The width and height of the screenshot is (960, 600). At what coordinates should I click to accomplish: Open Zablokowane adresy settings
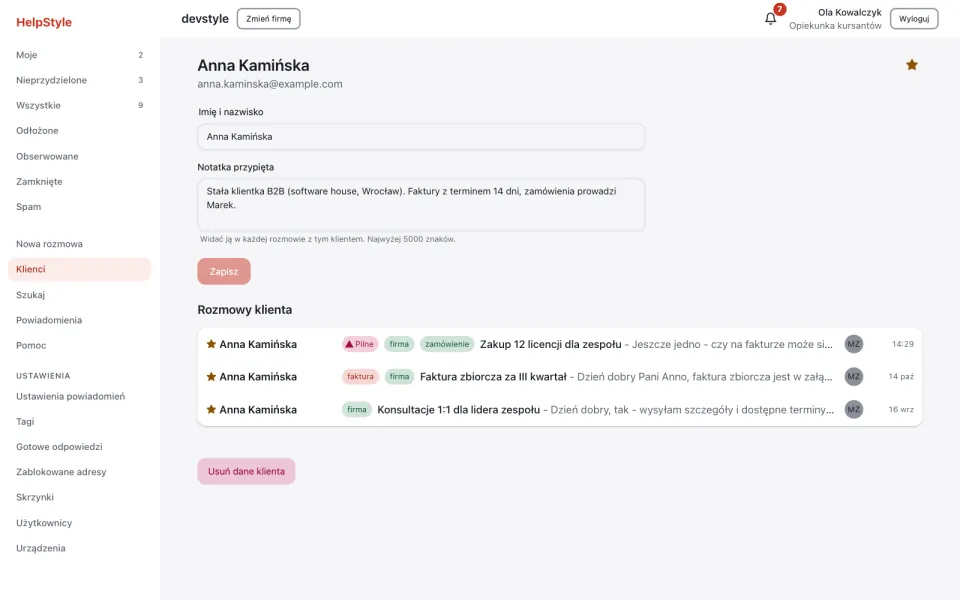pyautogui.click(x=80, y=471)
